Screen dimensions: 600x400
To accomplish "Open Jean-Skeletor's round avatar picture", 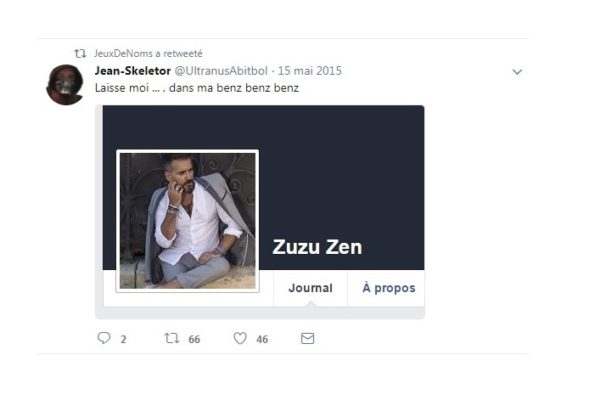I will click(65, 85).
